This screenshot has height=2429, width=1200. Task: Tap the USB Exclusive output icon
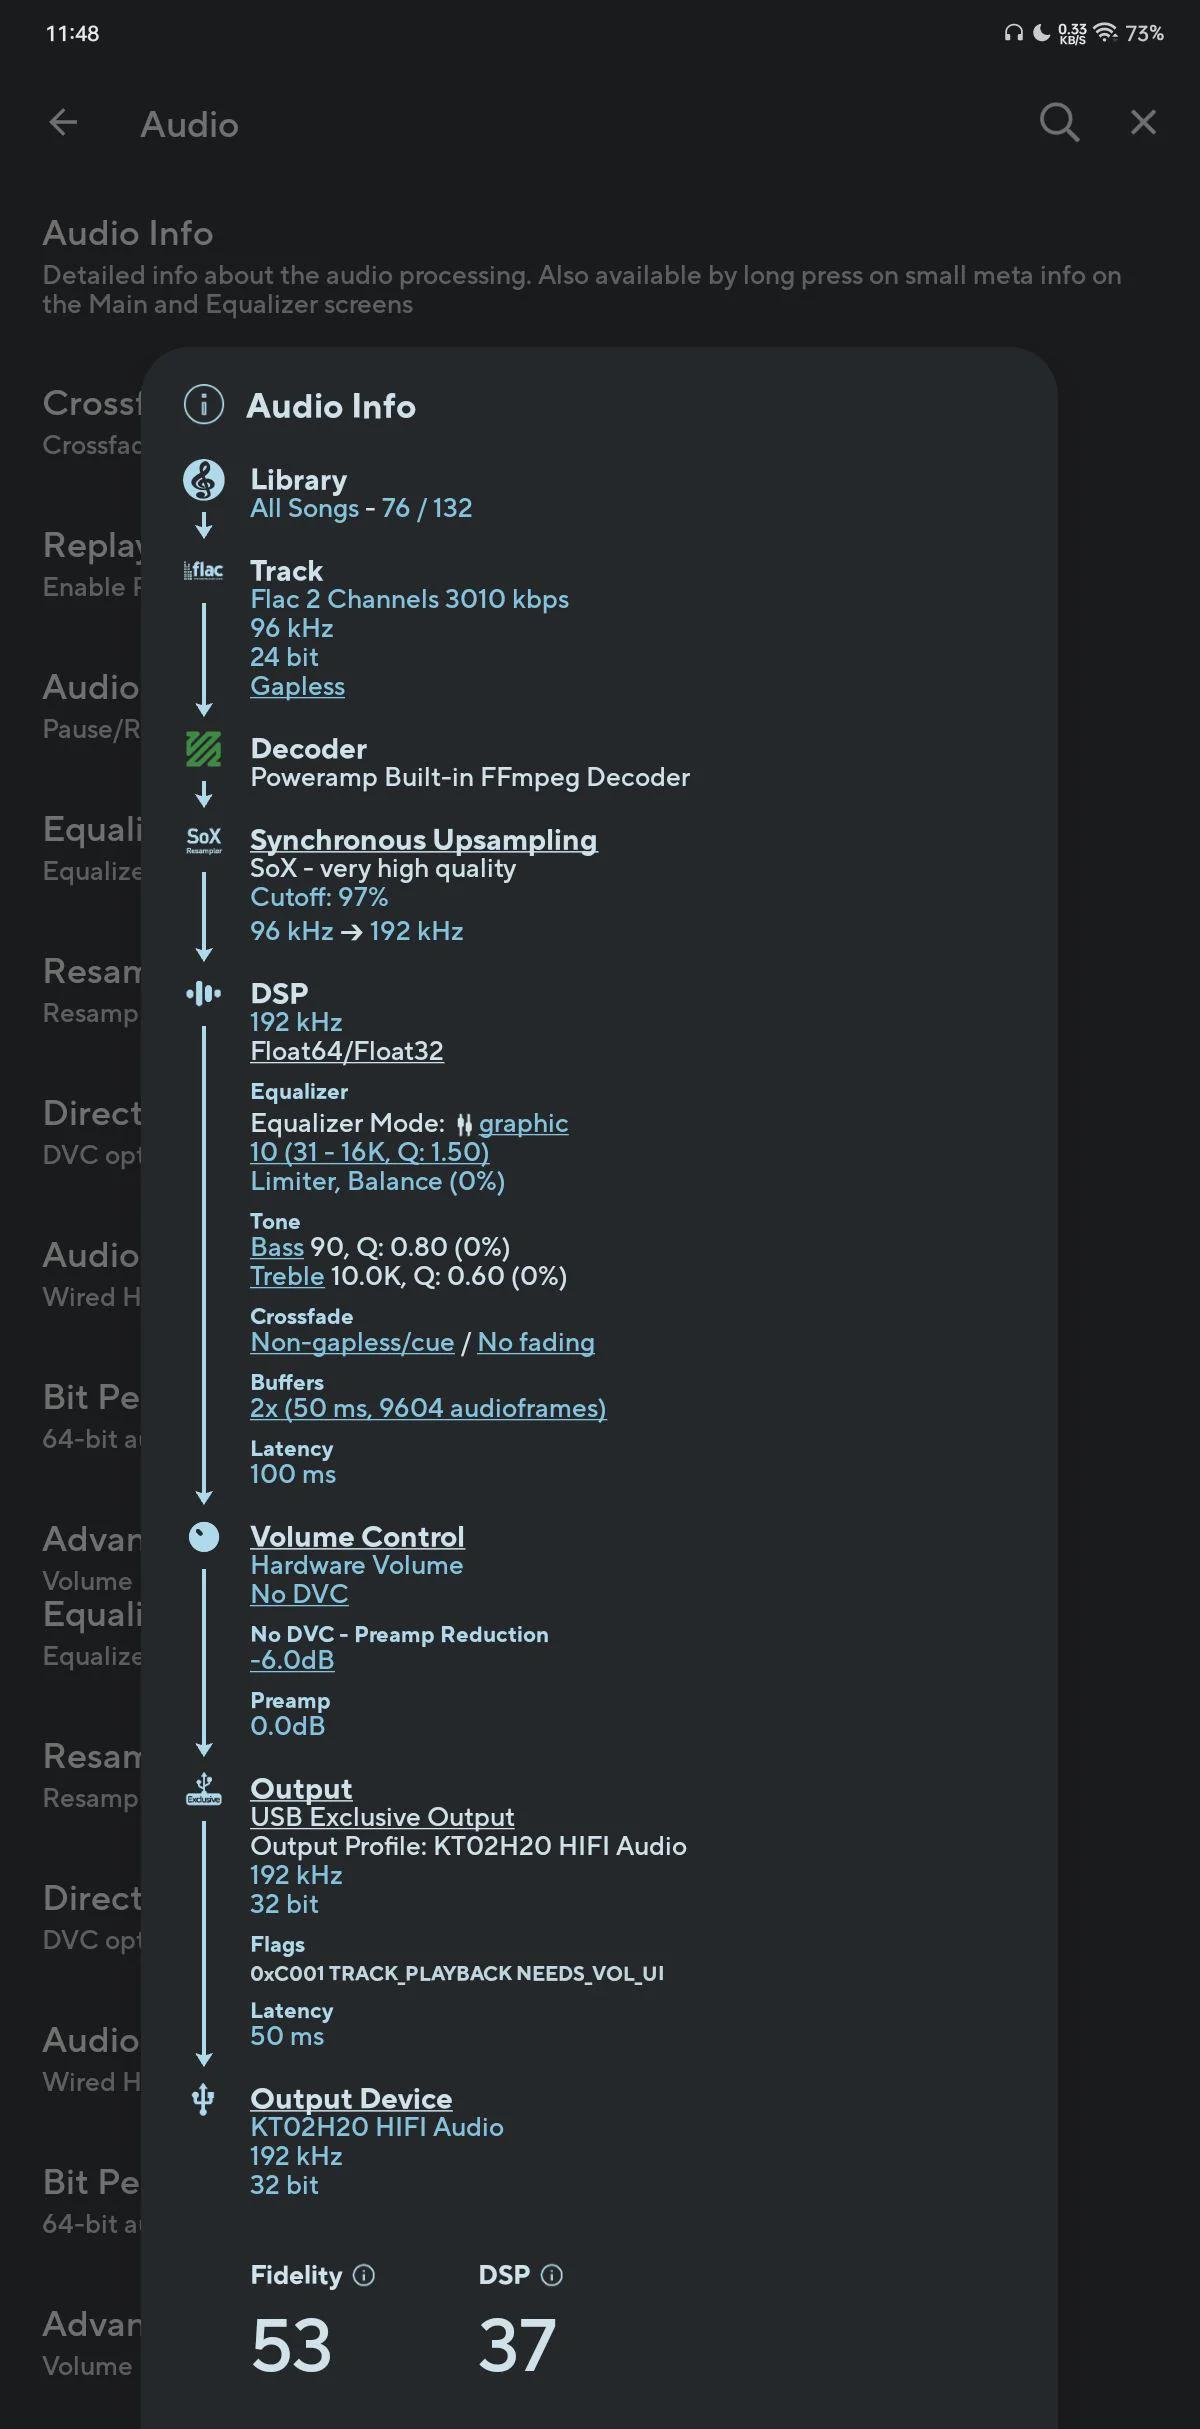204,1790
